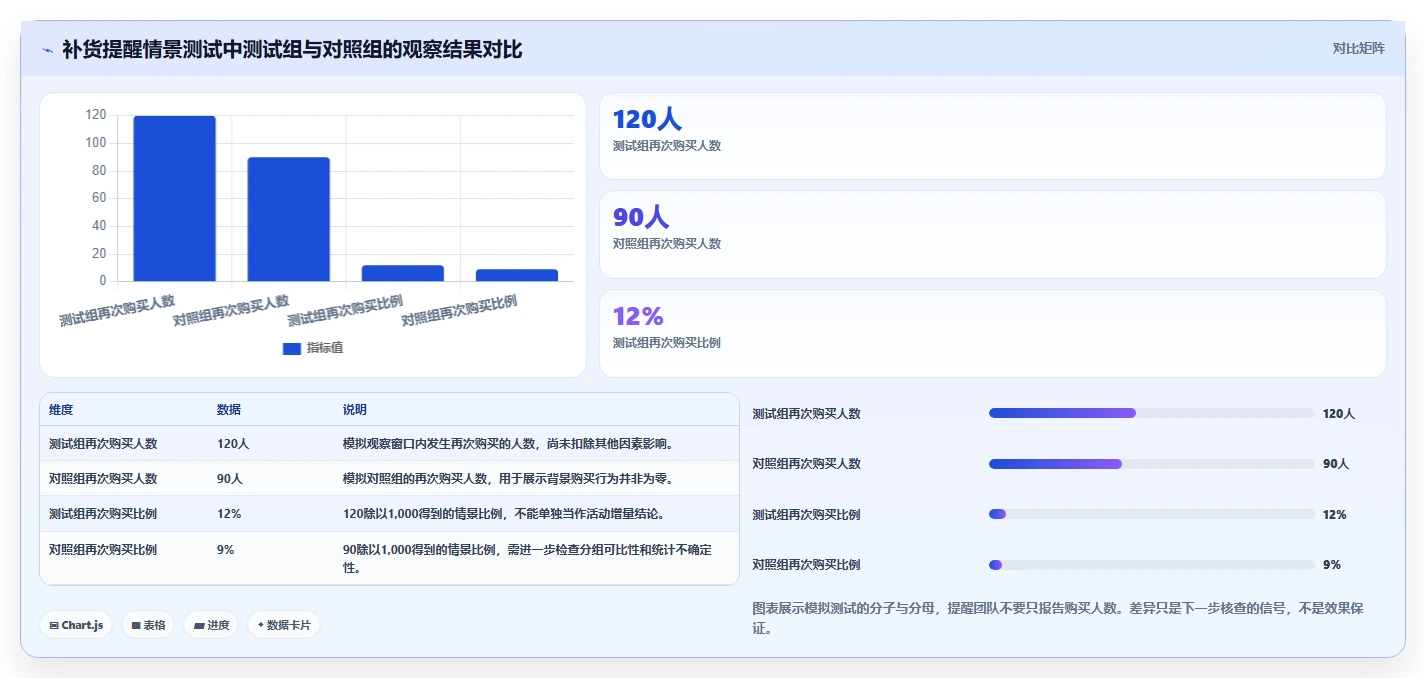
Task: Click the 进度 tag chip
Action: 211,625
